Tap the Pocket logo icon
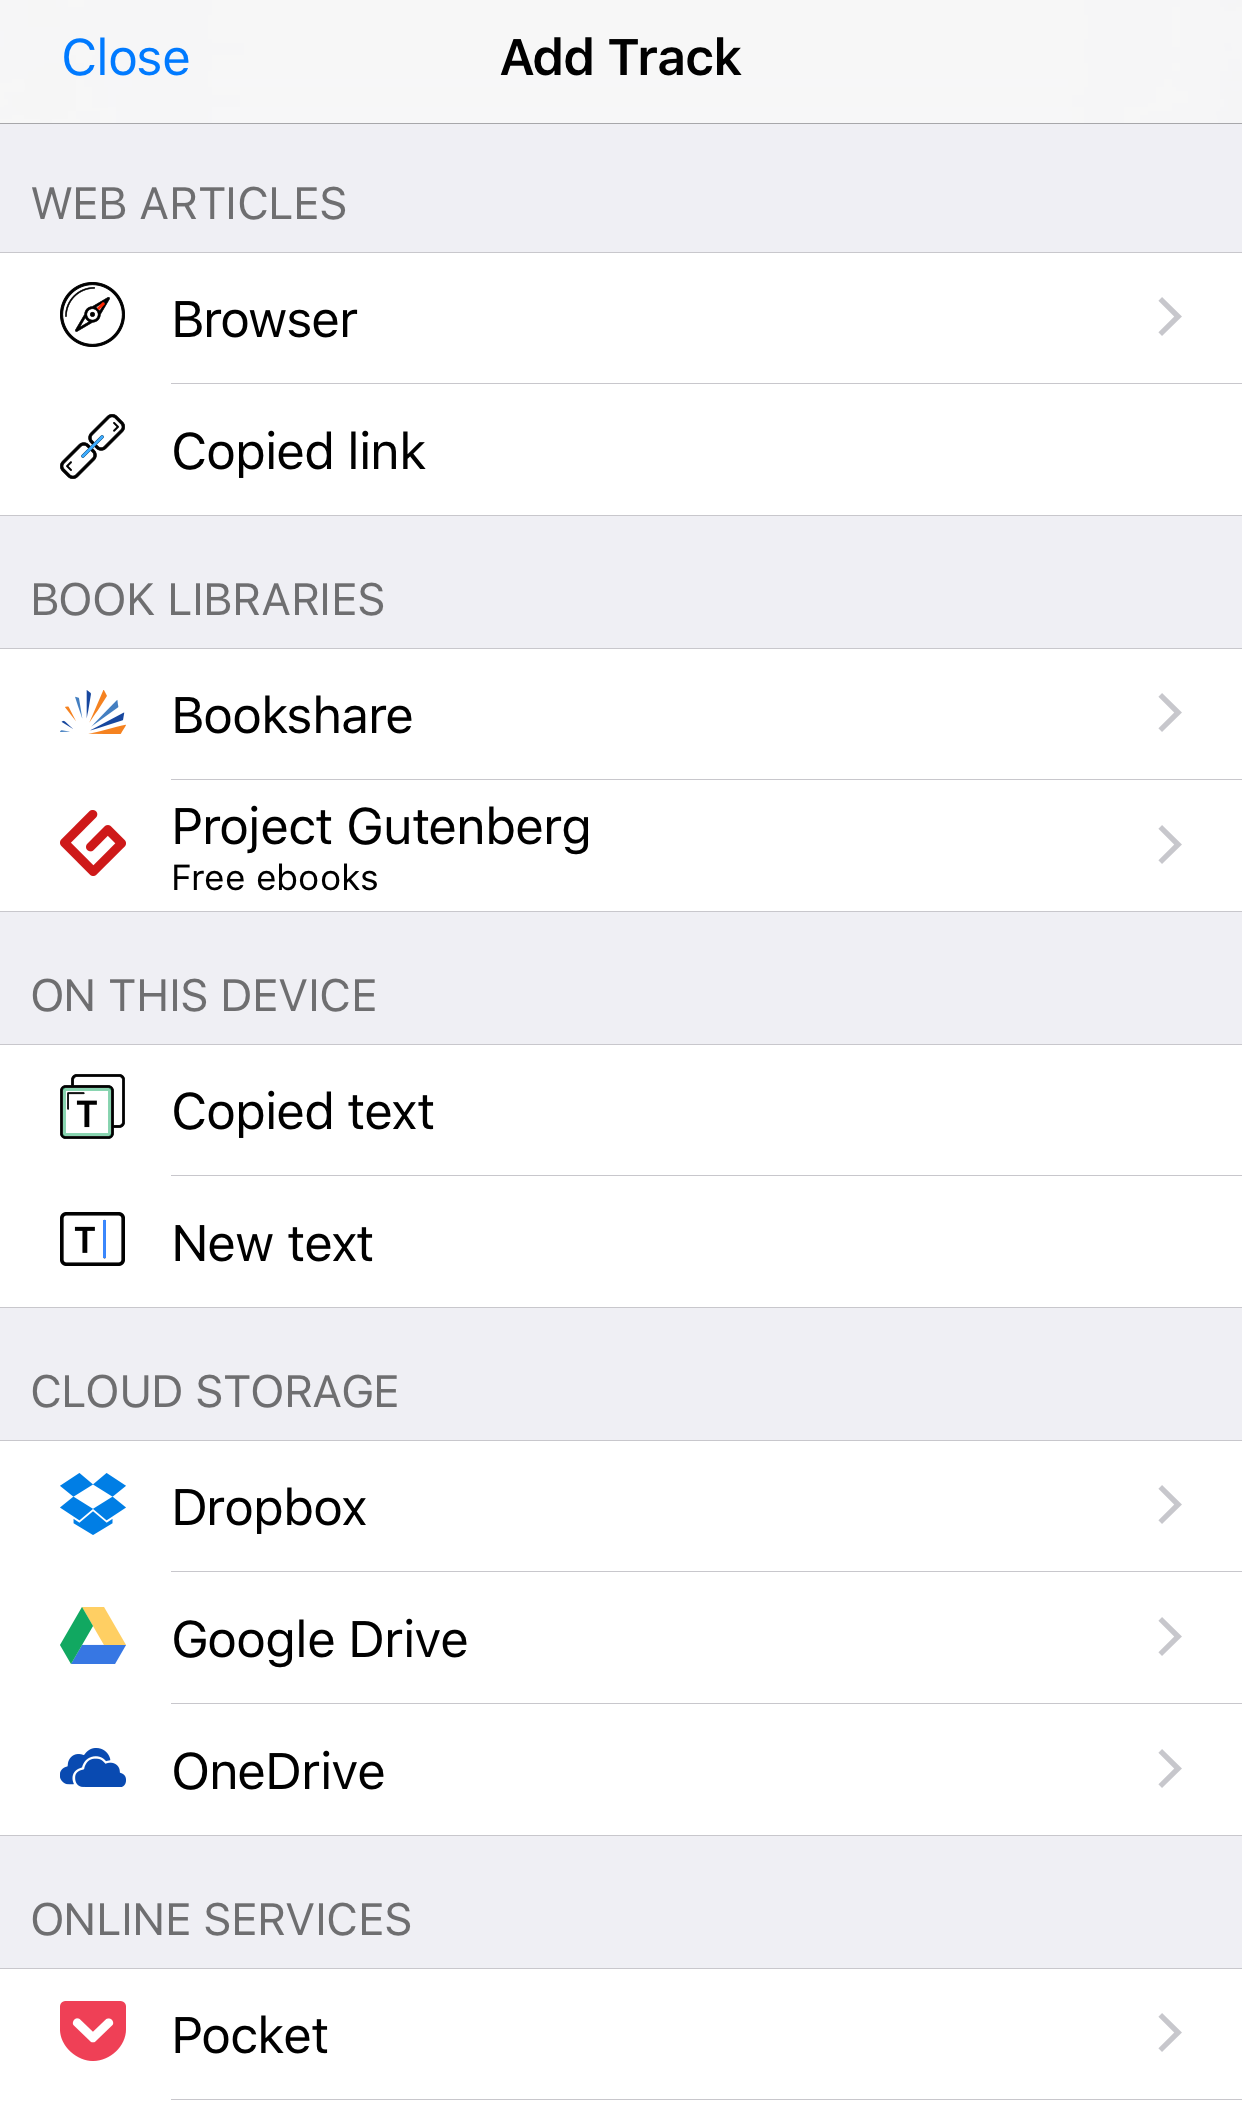The image size is (1242, 2102). coord(93,2031)
